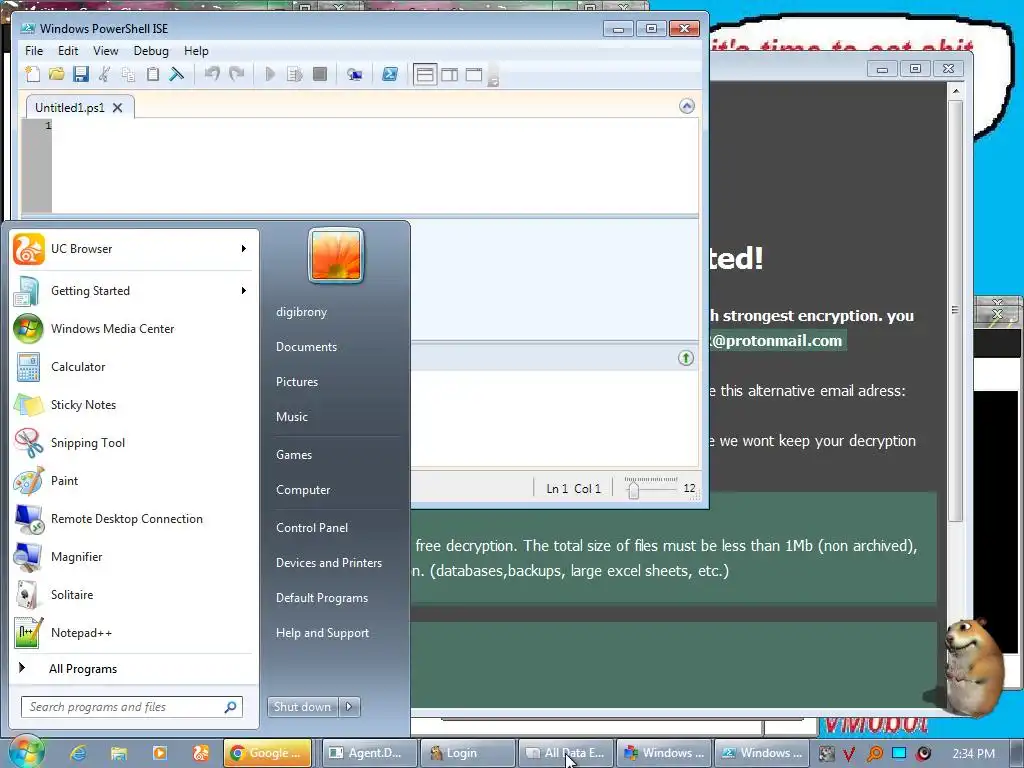Open a script file with folder icon

click(x=56, y=74)
